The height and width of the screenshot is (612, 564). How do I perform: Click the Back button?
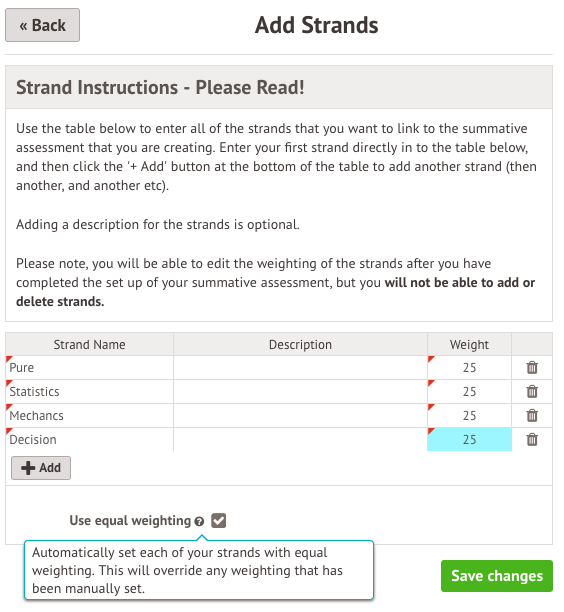click(42, 25)
